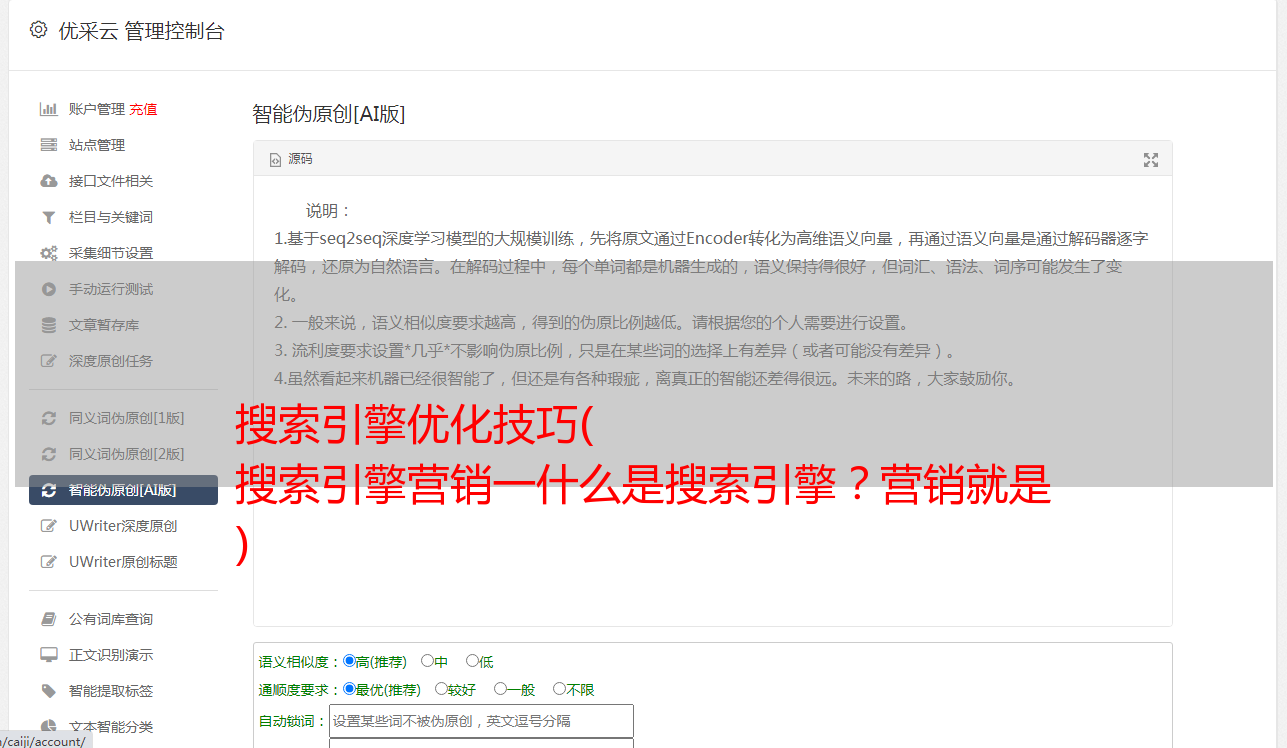
Task: Open 账户管理 bar chart icon
Action: (x=48, y=109)
